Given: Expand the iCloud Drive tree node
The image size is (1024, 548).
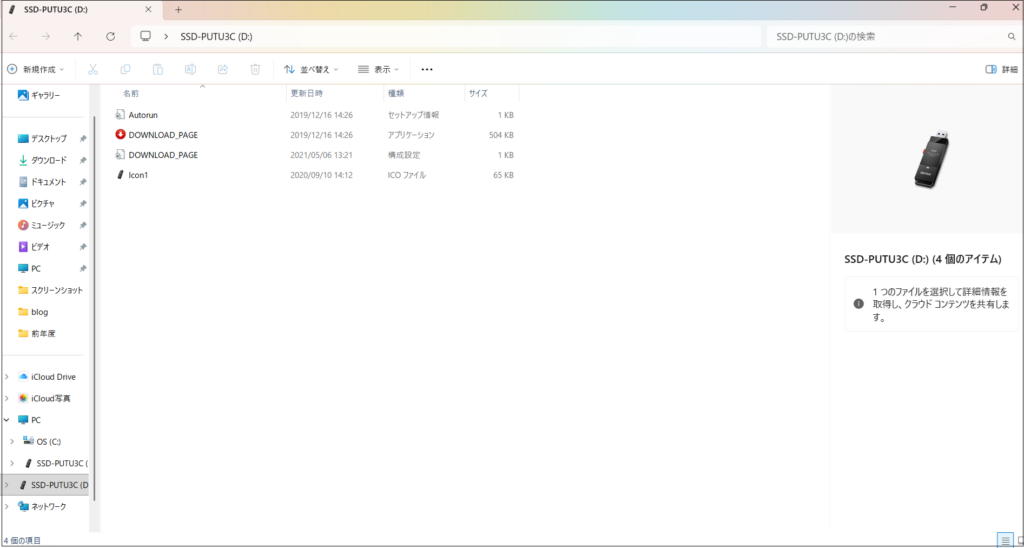Looking at the screenshot, I should point(8,377).
